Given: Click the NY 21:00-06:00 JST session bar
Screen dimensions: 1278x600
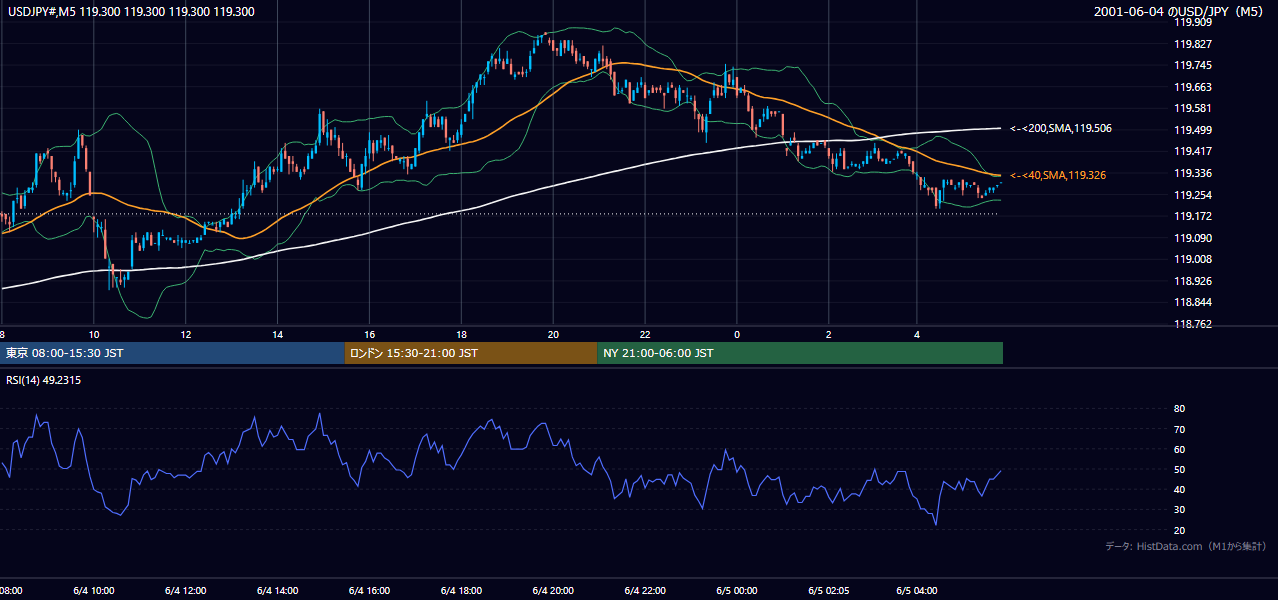Looking at the screenshot, I should [x=800, y=353].
